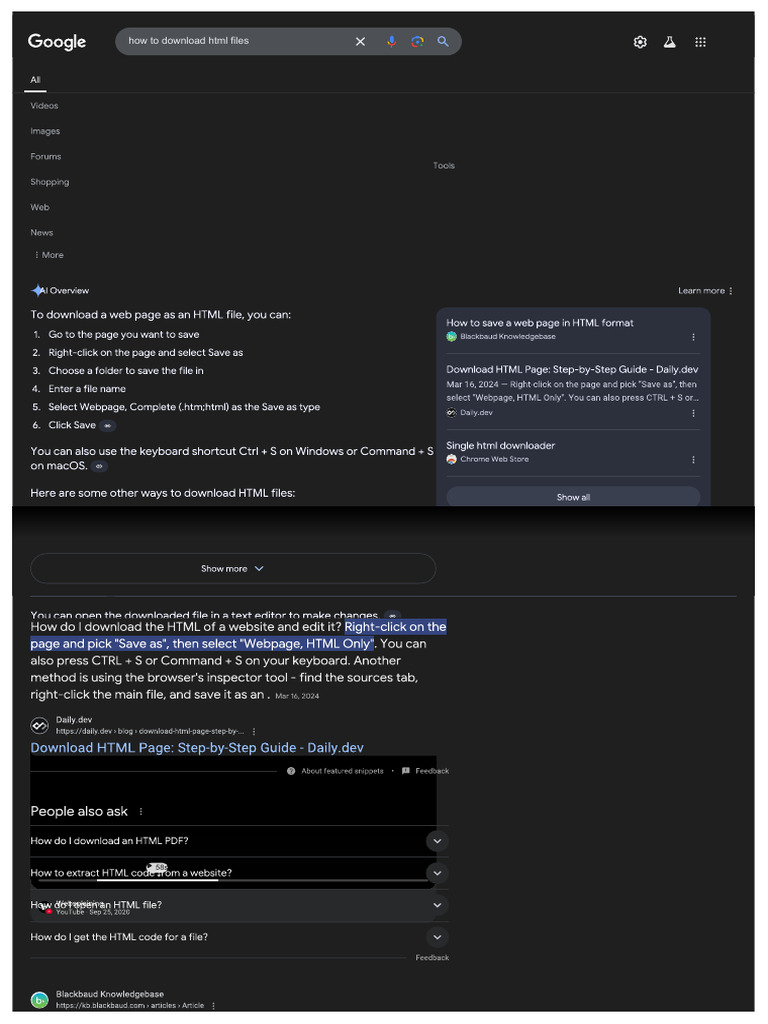Switch to Forums results

point(46,157)
